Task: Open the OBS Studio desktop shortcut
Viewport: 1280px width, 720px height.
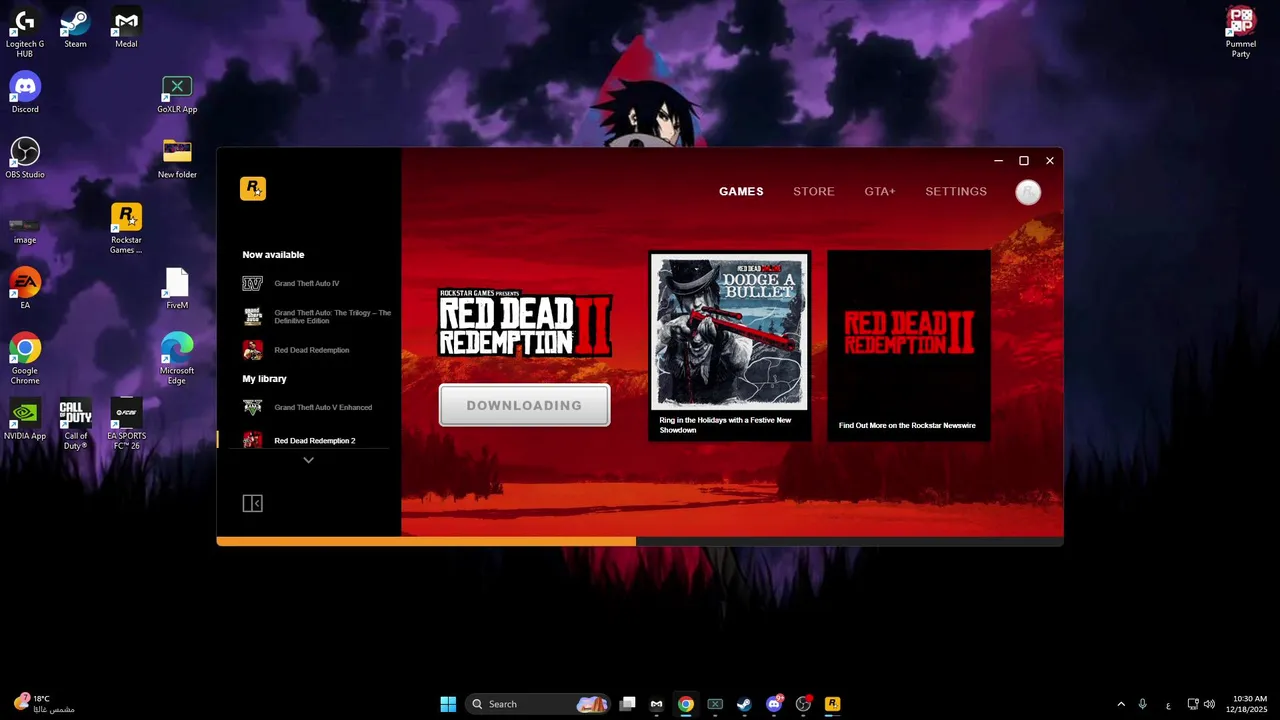Action: tap(25, 159)
